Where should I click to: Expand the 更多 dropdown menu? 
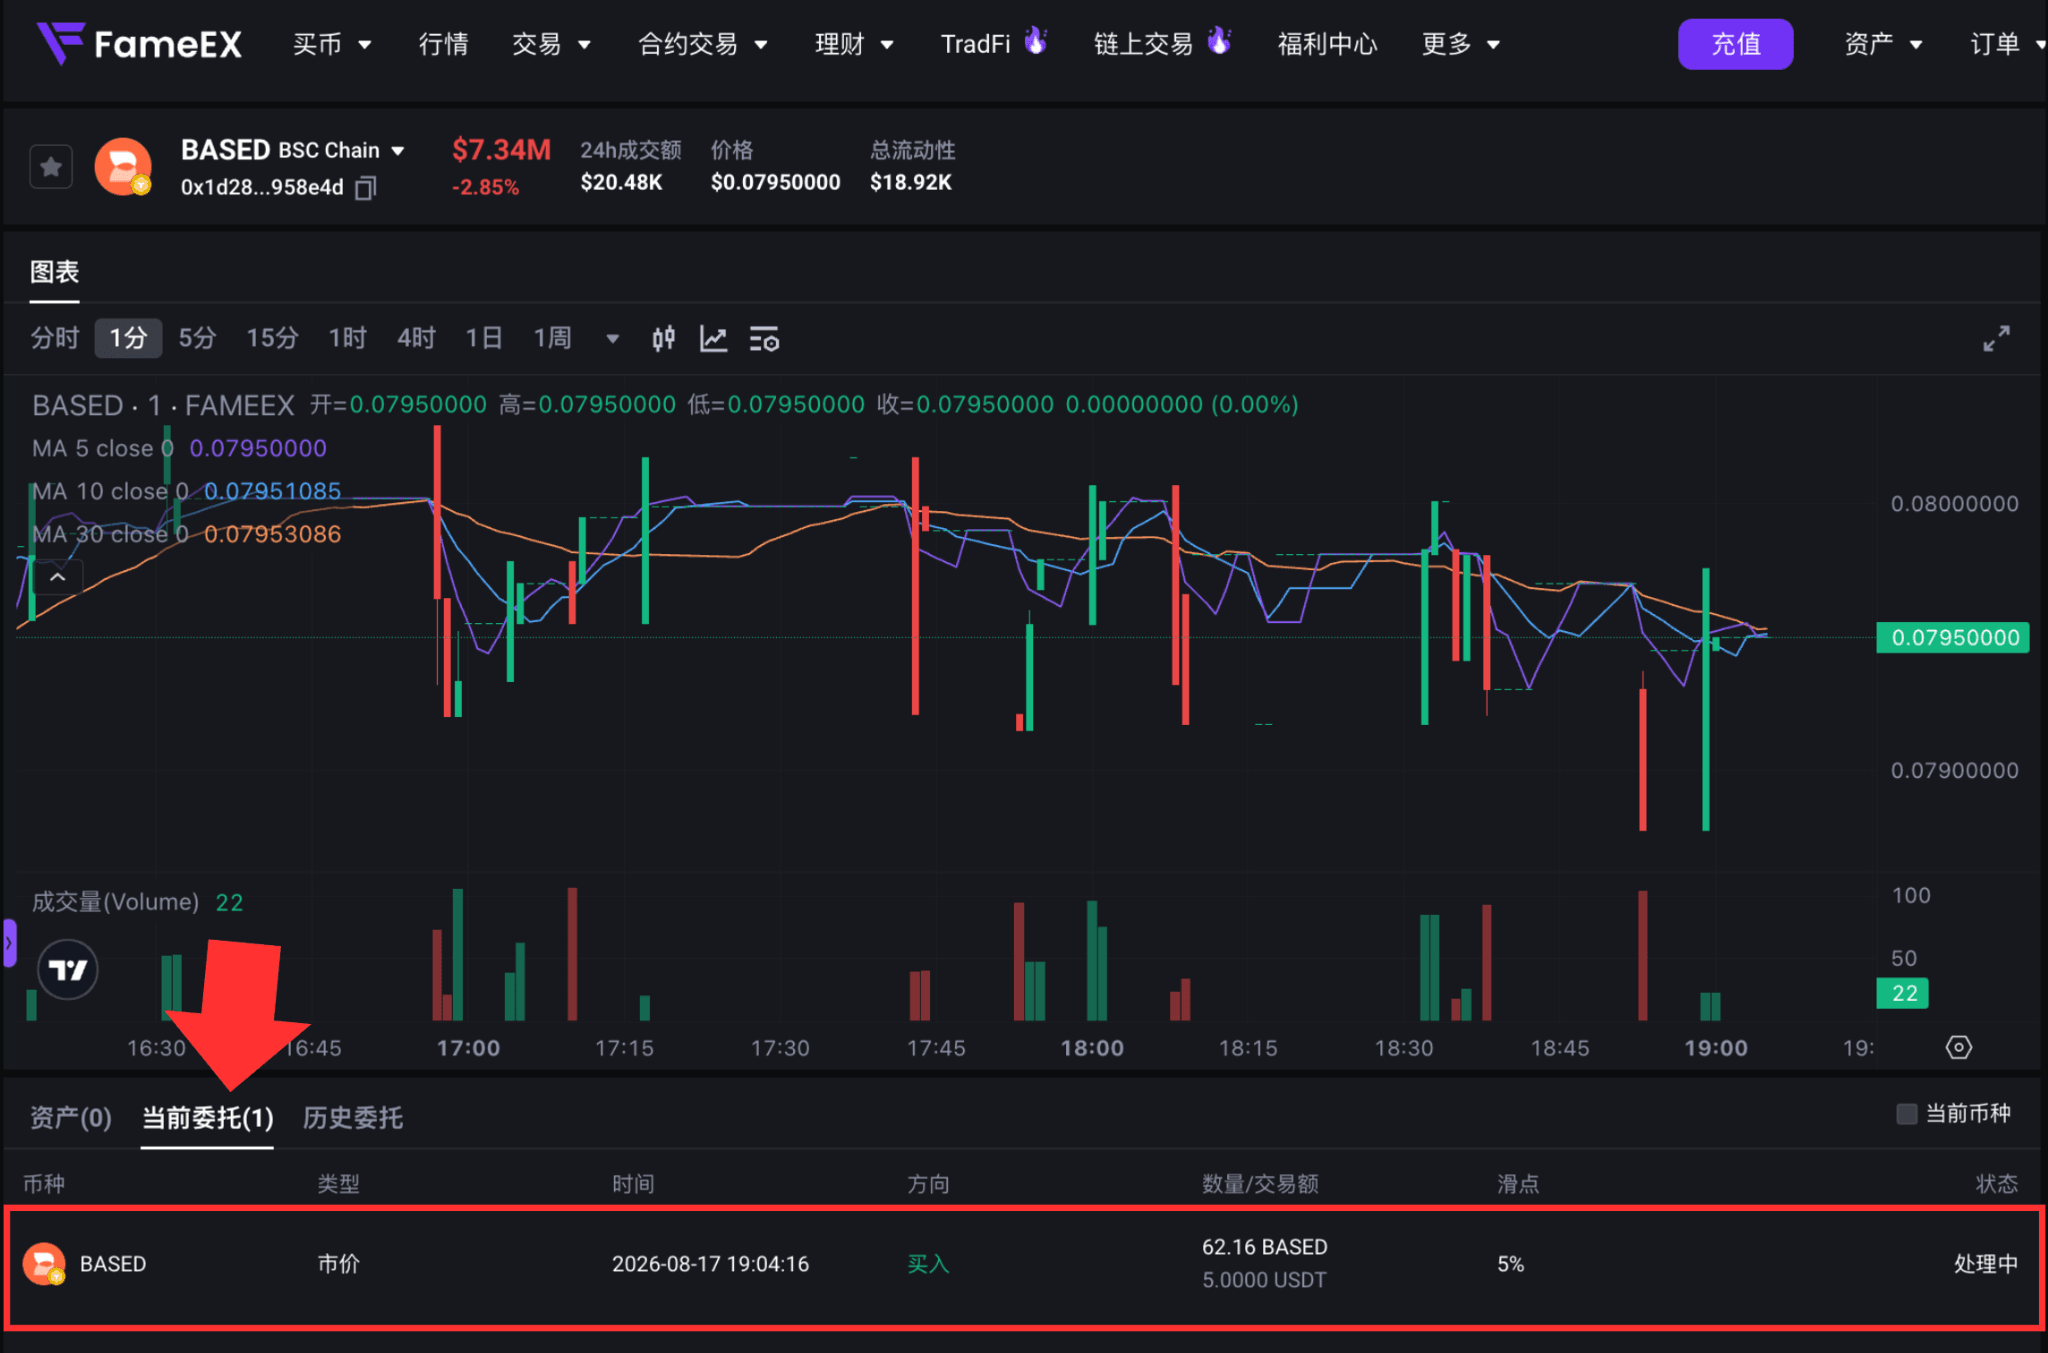click(x=1461, y=44)
